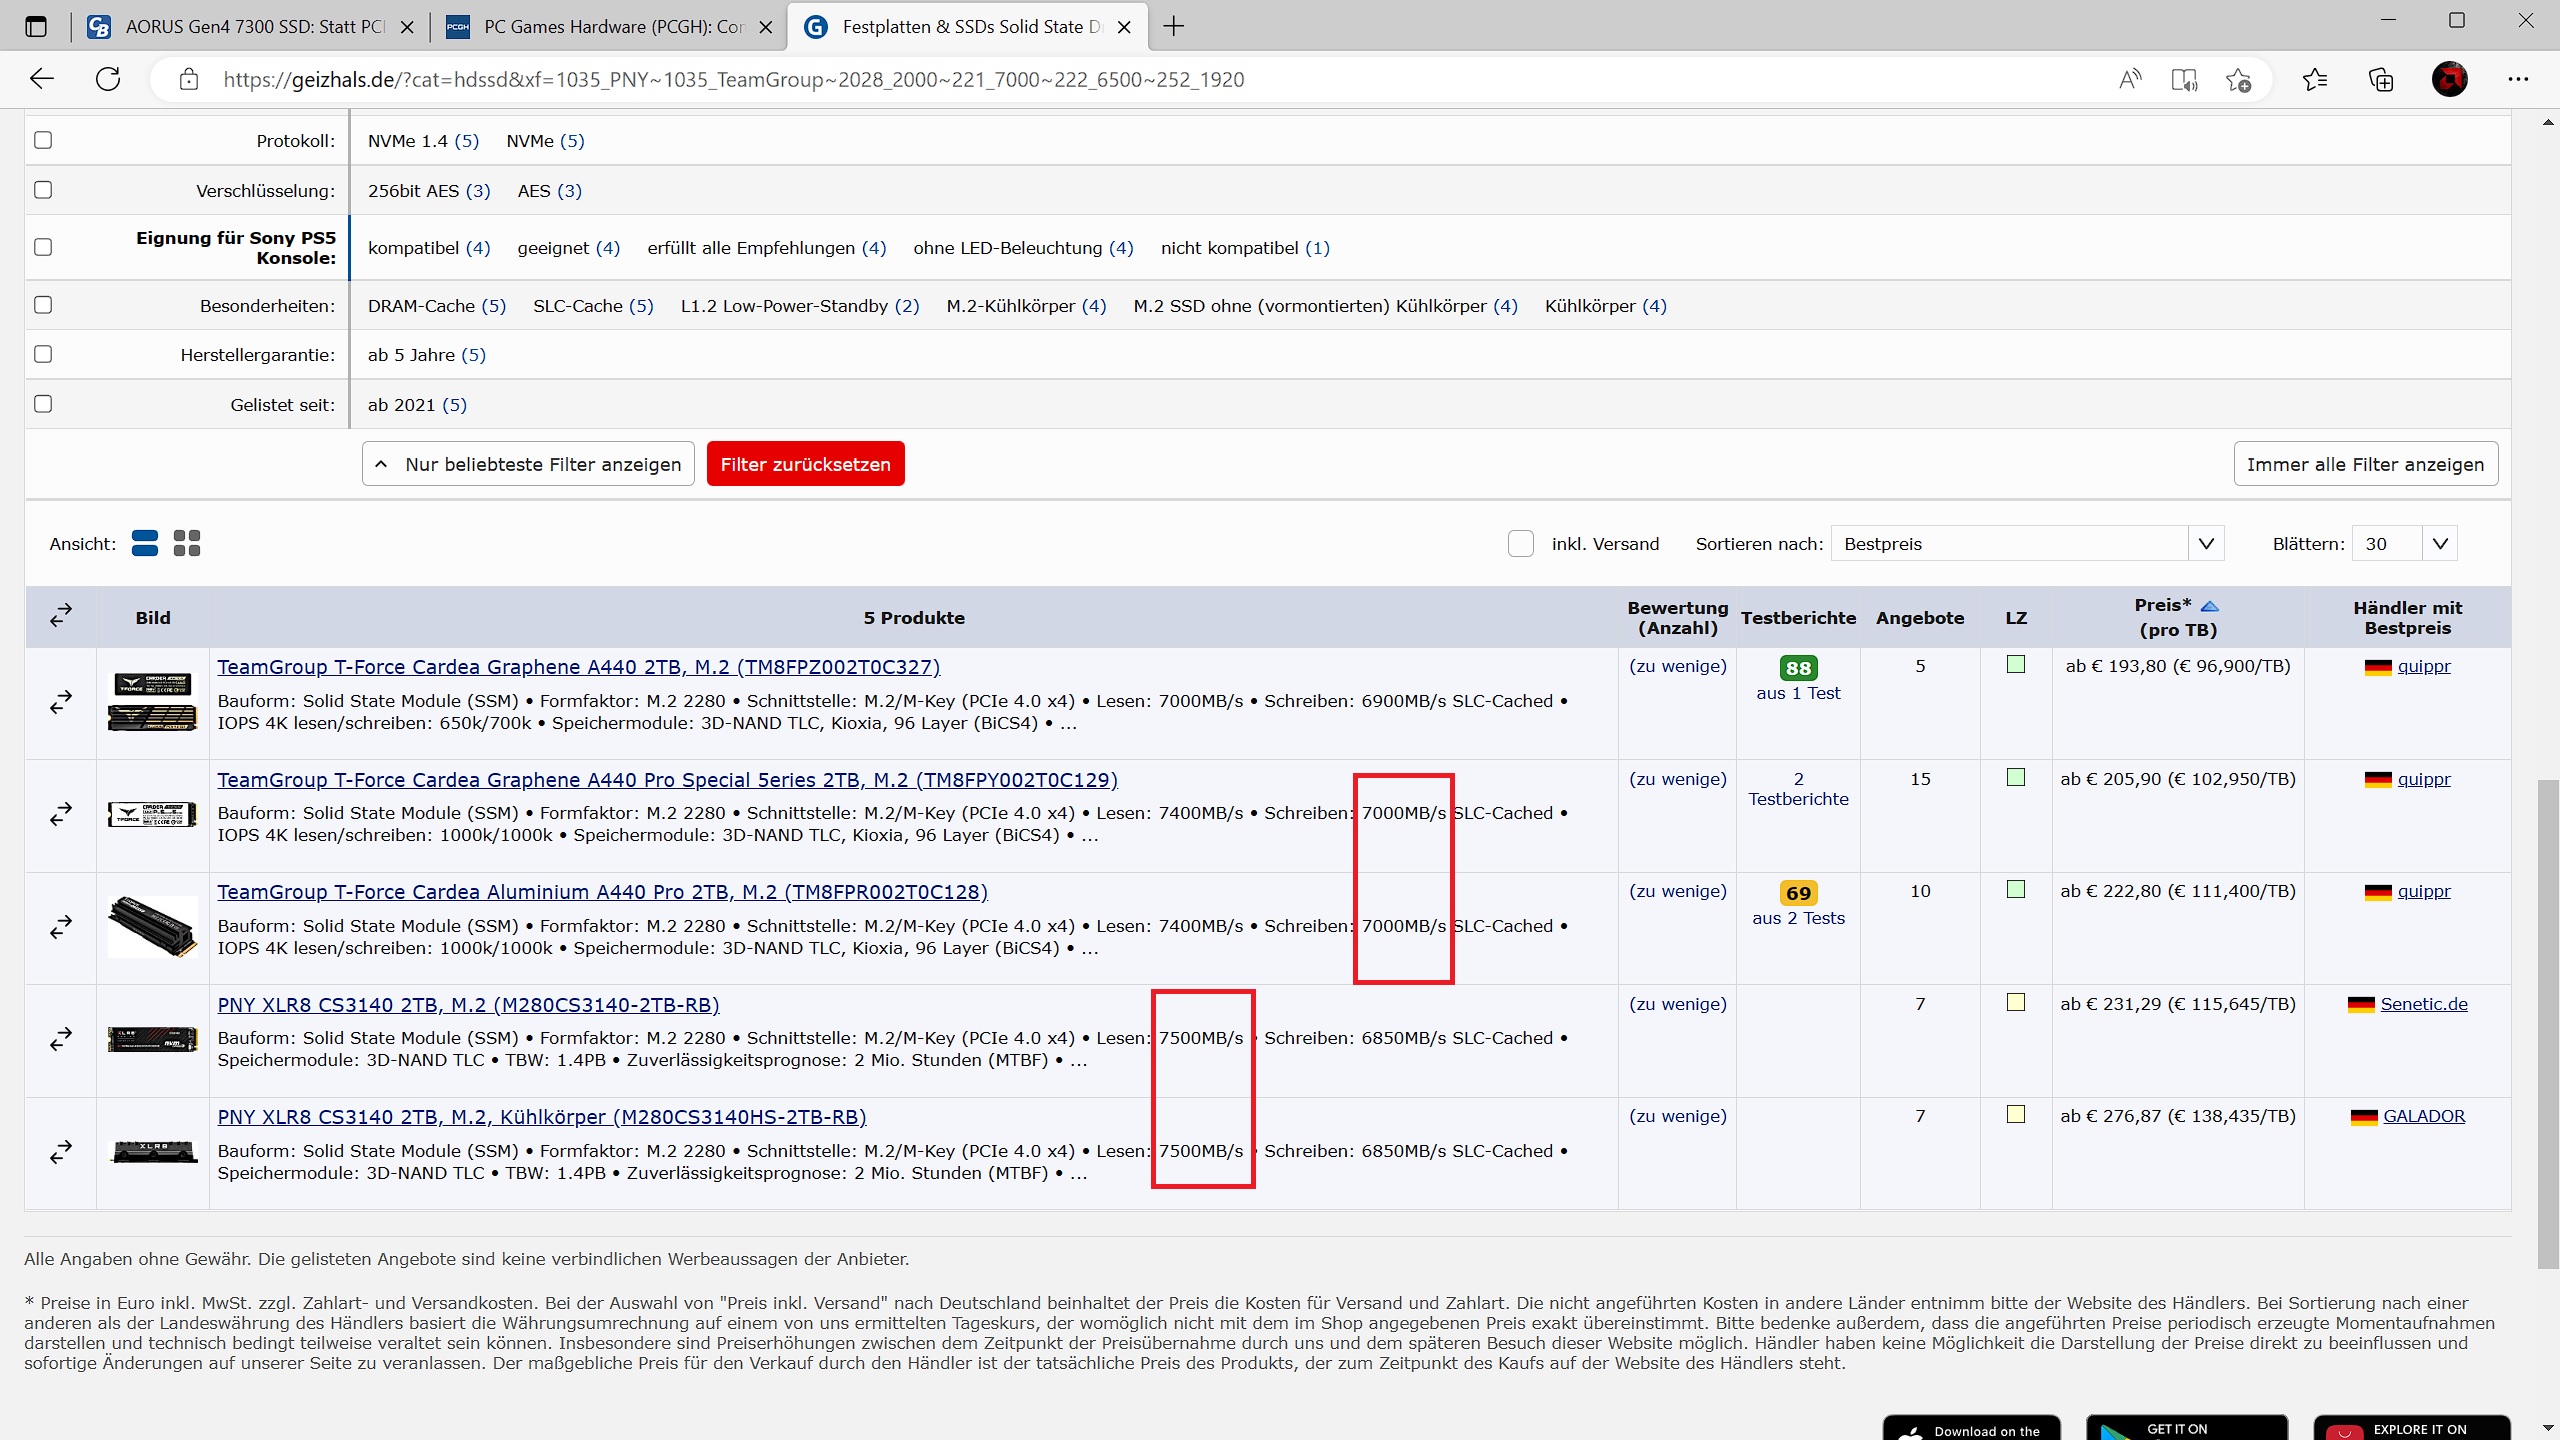Switch to list view layout icon
The image size is (2560, 1440).
[x=145, y=543]
